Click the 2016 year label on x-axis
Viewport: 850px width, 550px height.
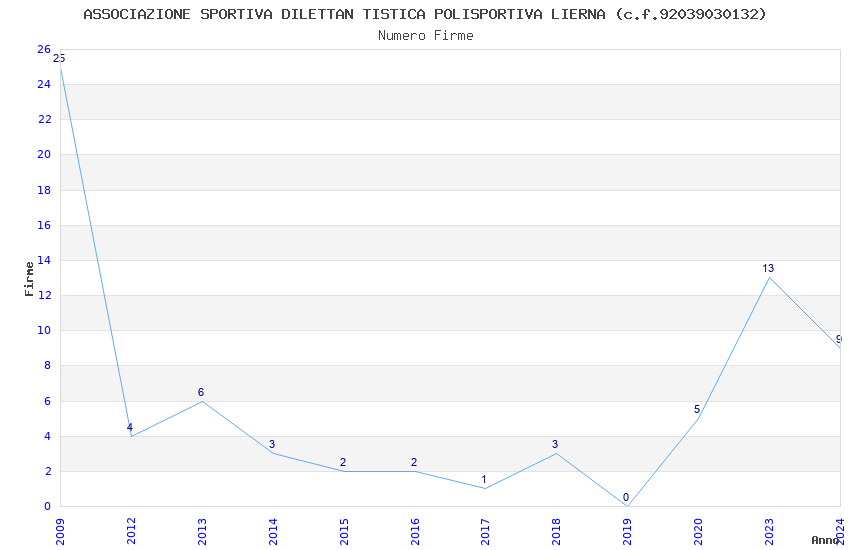[415, 530]
